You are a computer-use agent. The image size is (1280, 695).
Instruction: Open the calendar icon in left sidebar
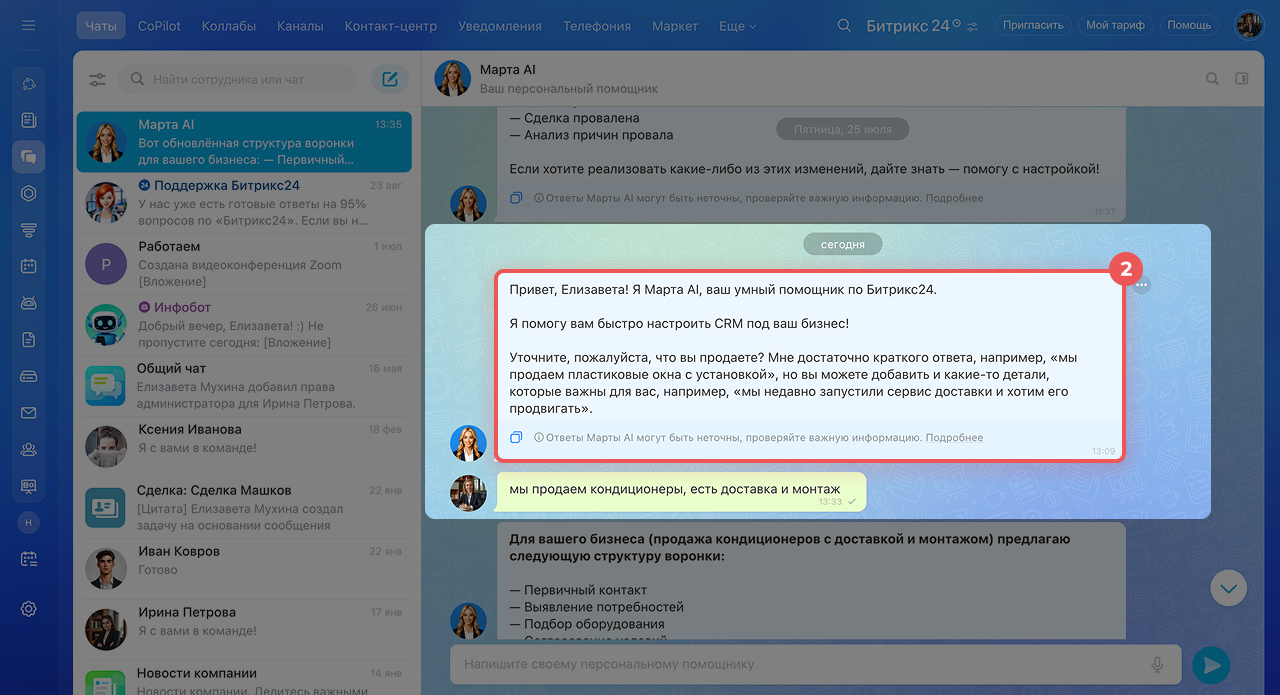tap(29, 266)
